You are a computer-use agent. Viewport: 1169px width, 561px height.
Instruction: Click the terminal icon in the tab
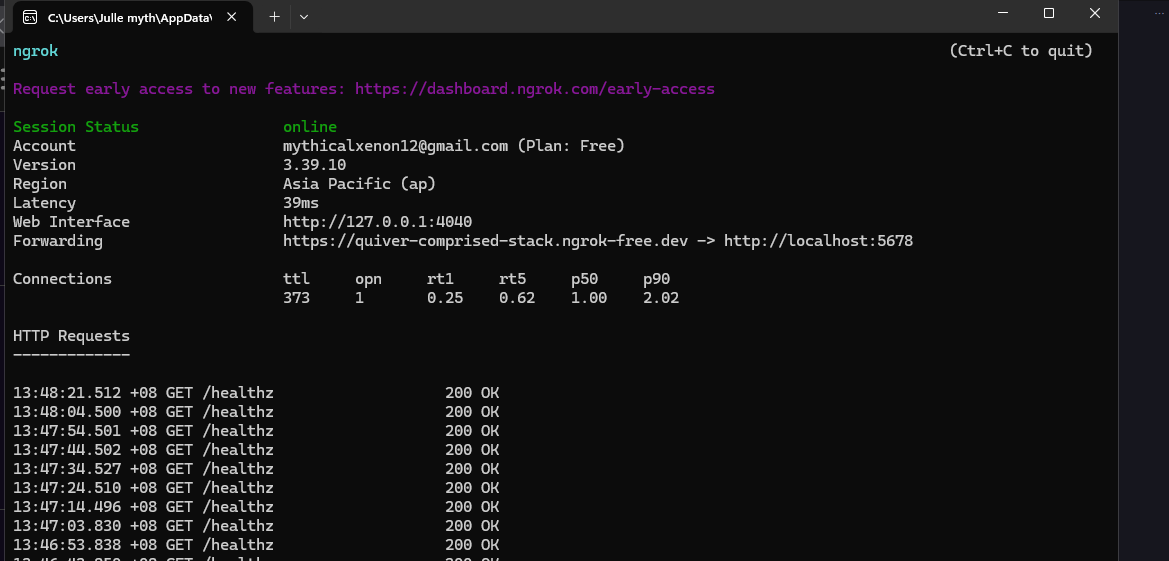pos(30,17)
